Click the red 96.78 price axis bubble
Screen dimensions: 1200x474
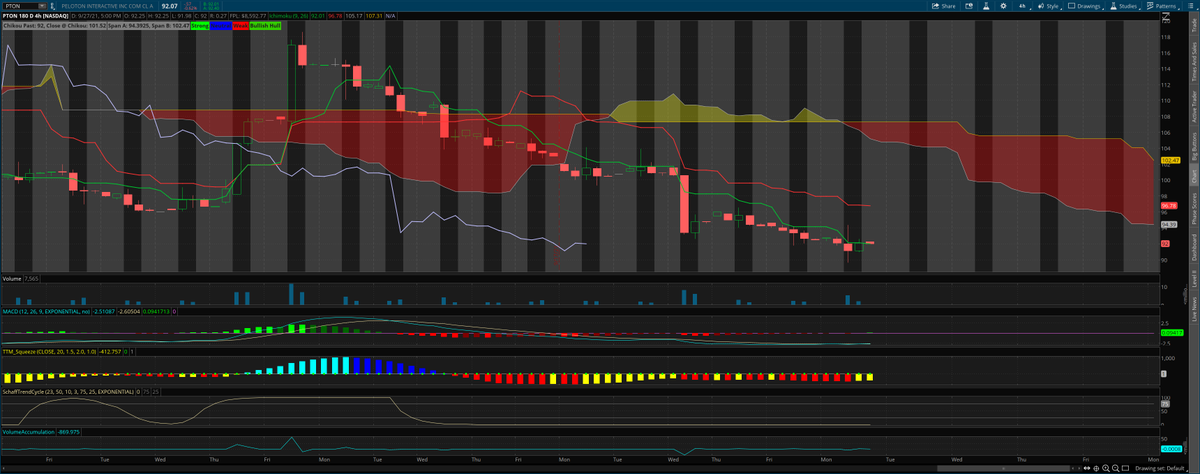pos(1168,206)
